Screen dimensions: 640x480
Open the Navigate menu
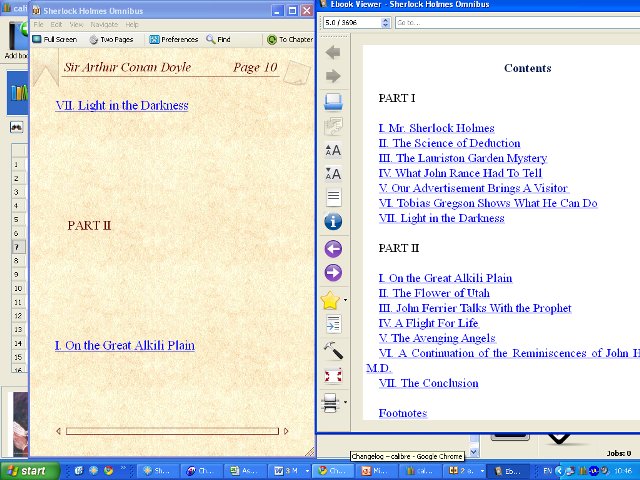[x=104, y=24]
